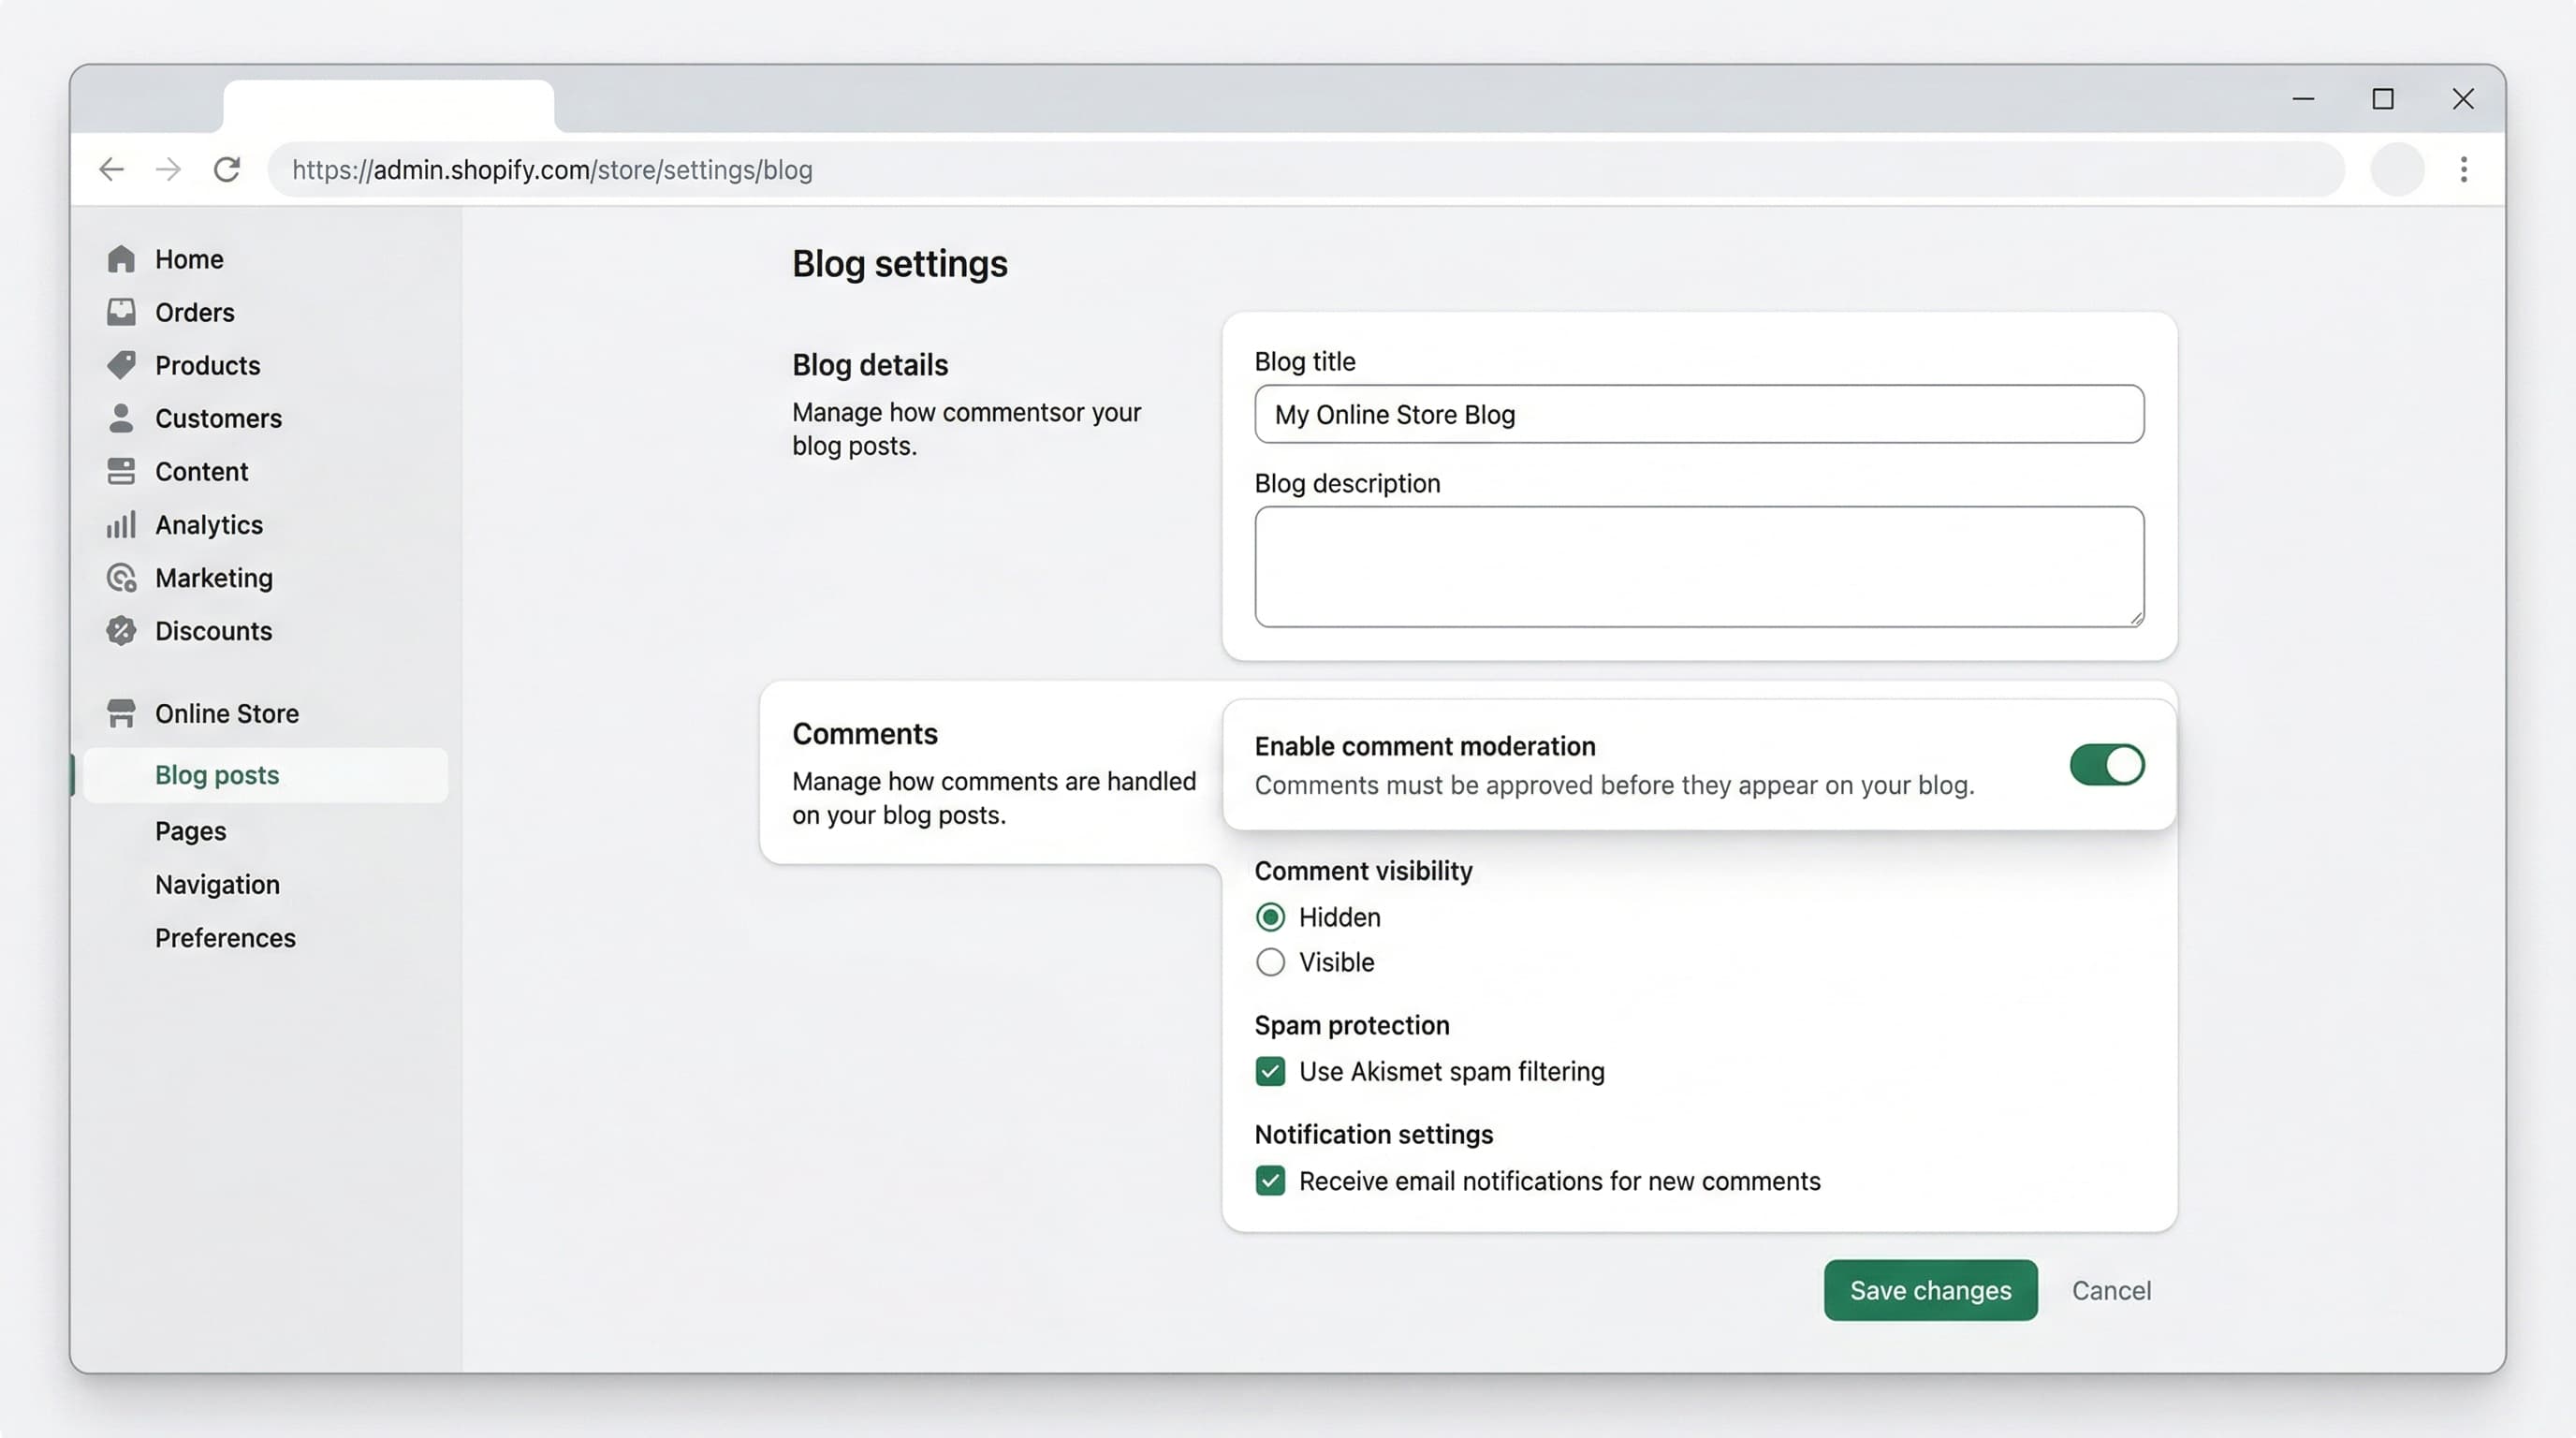Open the Content section
The image size is (2576, 1438).
[201, 471]
